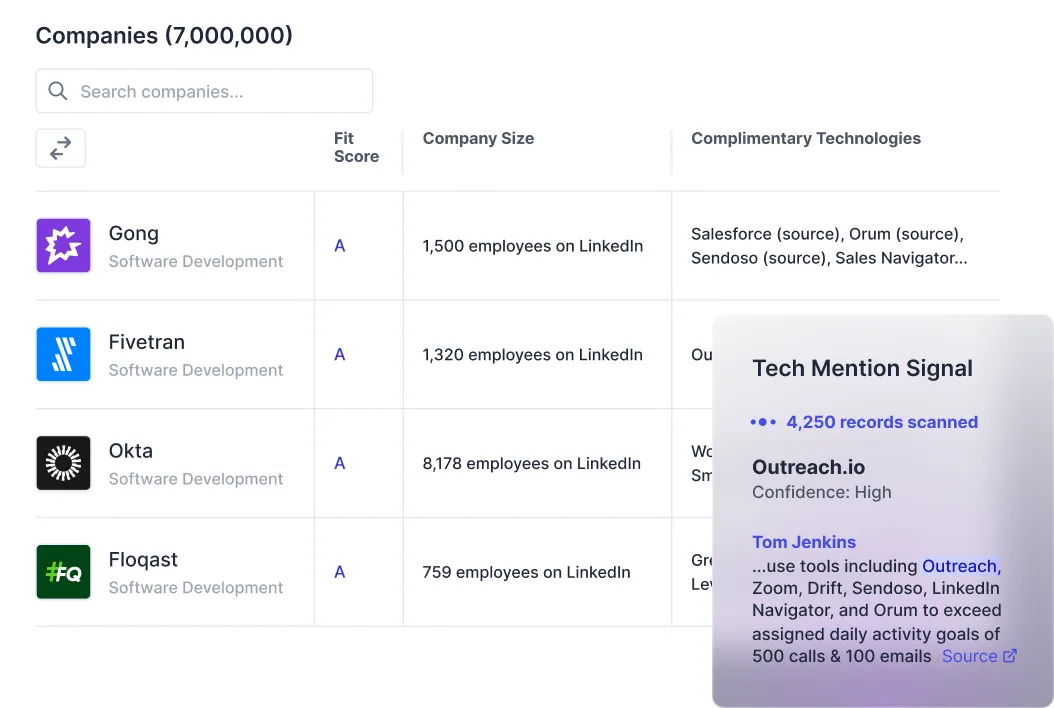Select the Complimentary Technologies column header
The height and width of the screenshot is (708, 1054).
(806, 139)
